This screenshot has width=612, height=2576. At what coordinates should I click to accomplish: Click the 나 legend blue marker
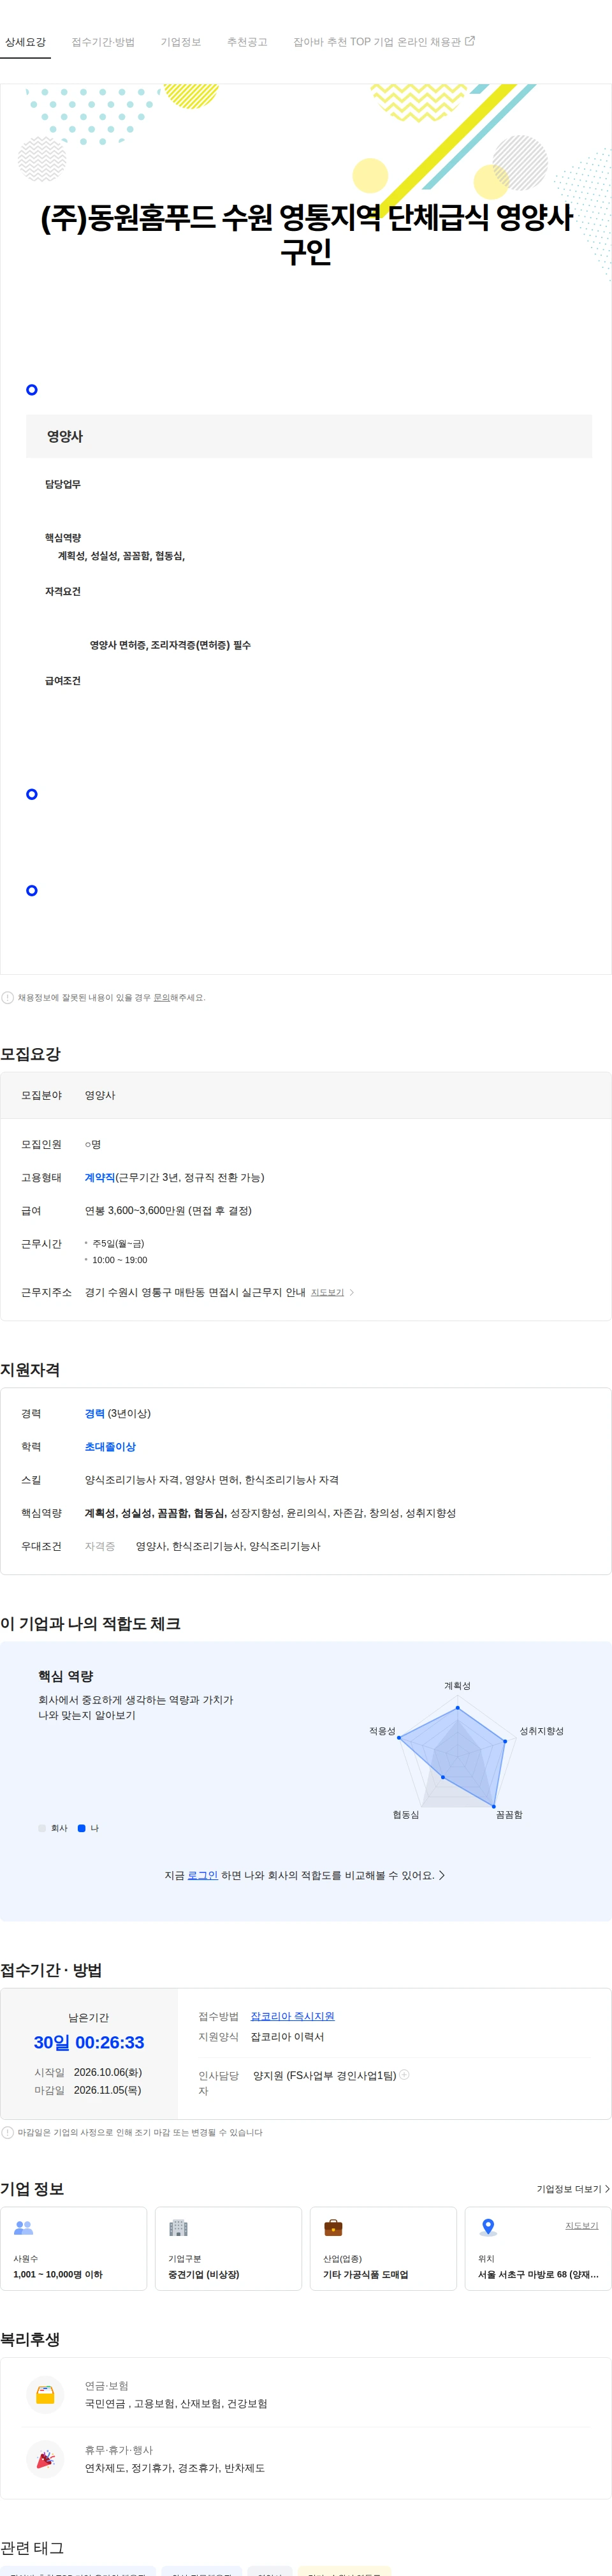[x=82, y=1828]
